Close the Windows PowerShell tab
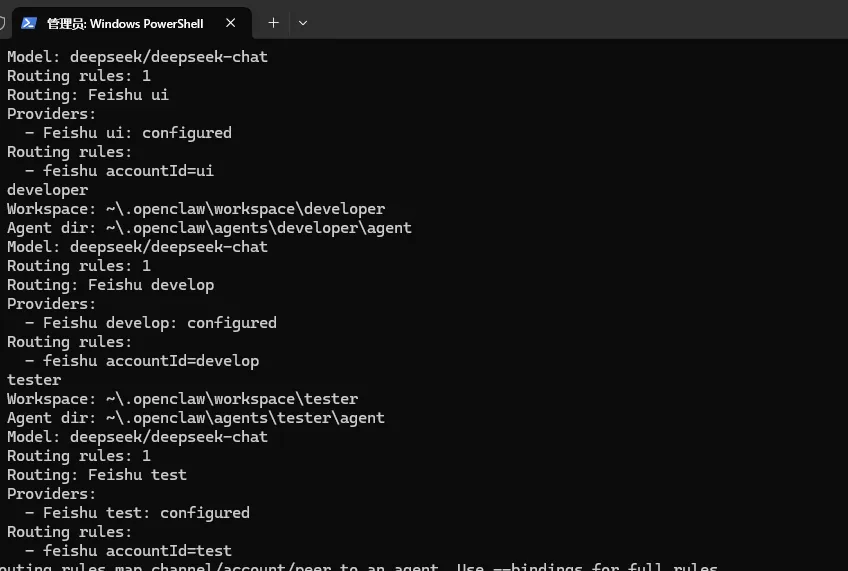The image size is (848, 571). click(231, 23)
